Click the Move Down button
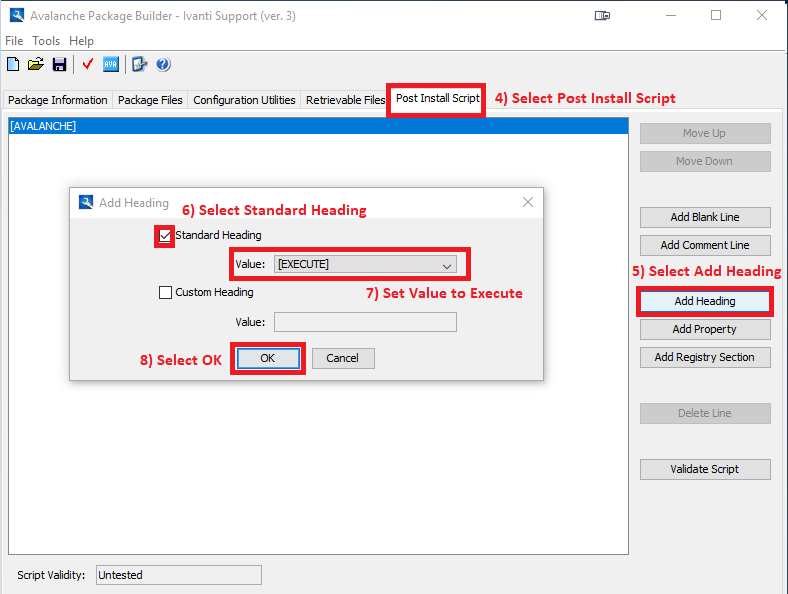788x594 pixels. [705, 161]
